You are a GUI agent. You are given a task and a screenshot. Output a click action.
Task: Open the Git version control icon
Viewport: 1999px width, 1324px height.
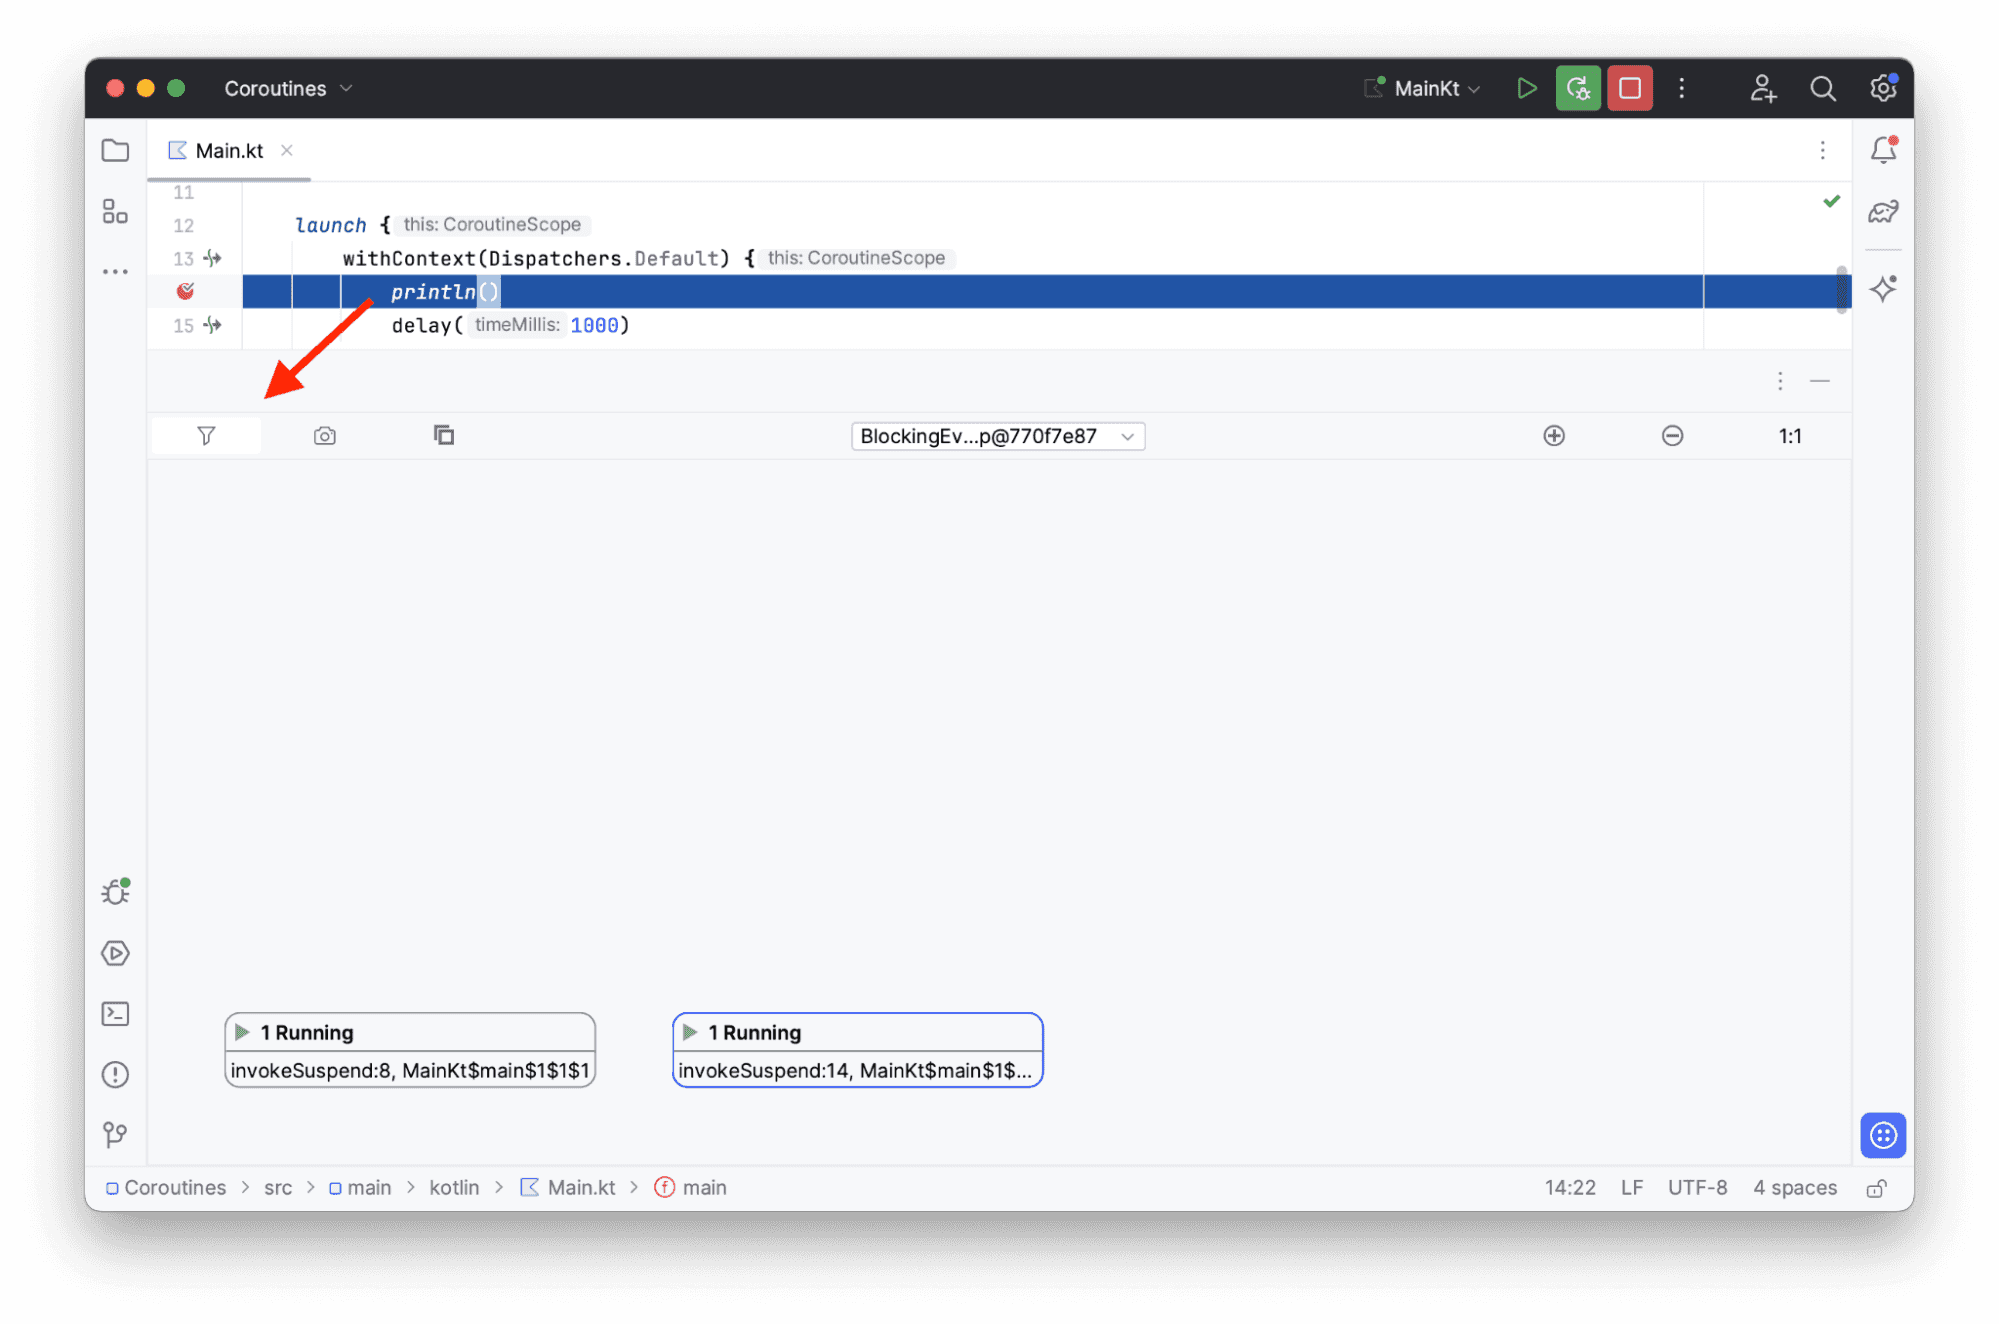(116, 1134)
